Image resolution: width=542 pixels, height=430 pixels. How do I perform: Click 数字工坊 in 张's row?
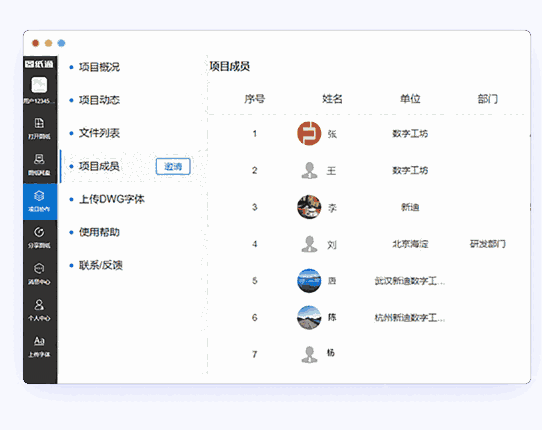click(x=410, y=133)
